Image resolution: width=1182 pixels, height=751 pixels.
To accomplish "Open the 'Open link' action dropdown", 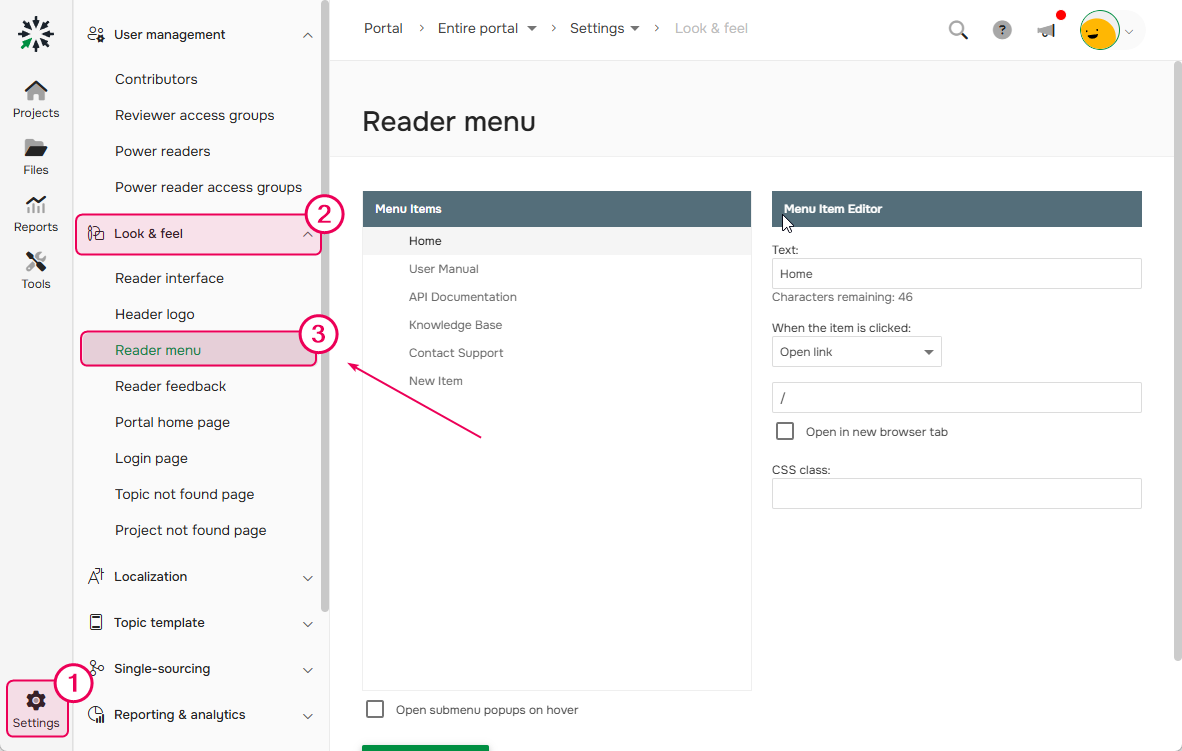I will click(857, 351).
